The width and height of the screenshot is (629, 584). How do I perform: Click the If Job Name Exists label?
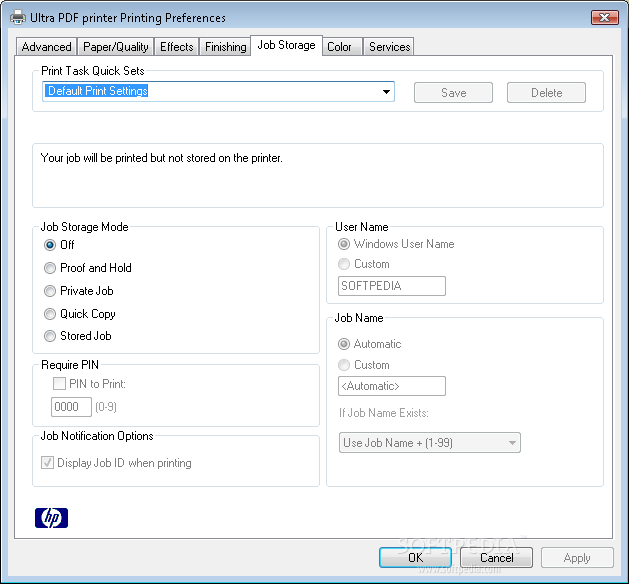click(383, 413)
